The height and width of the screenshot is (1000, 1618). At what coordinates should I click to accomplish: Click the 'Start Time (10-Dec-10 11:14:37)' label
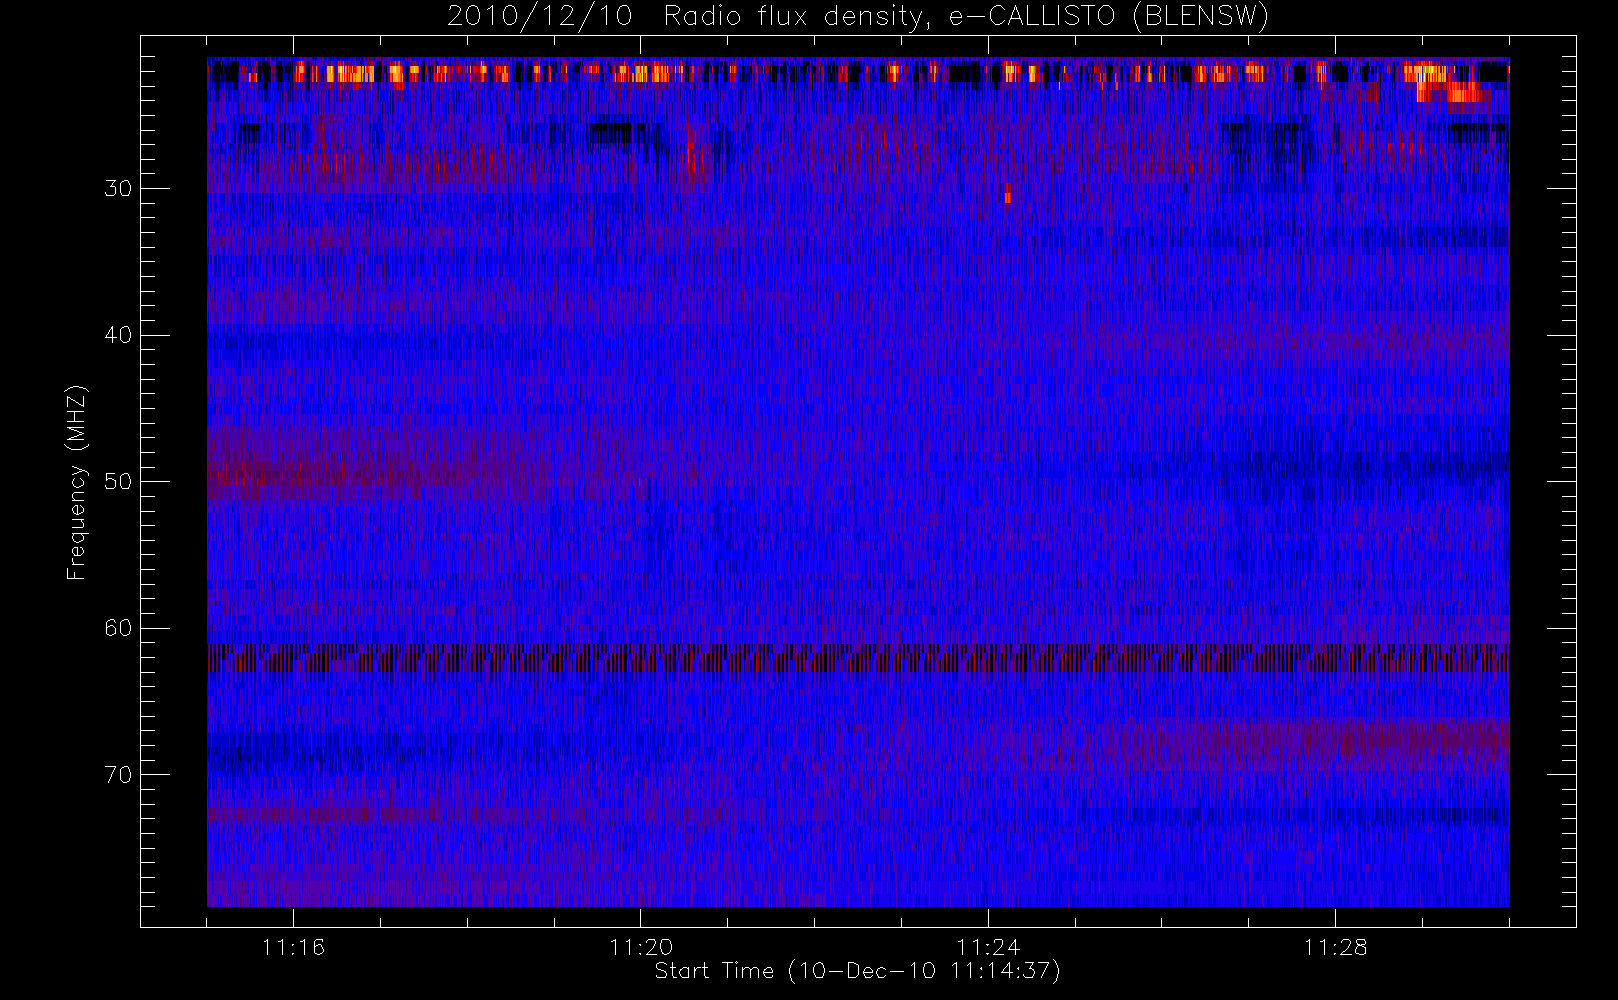point(857,971)
